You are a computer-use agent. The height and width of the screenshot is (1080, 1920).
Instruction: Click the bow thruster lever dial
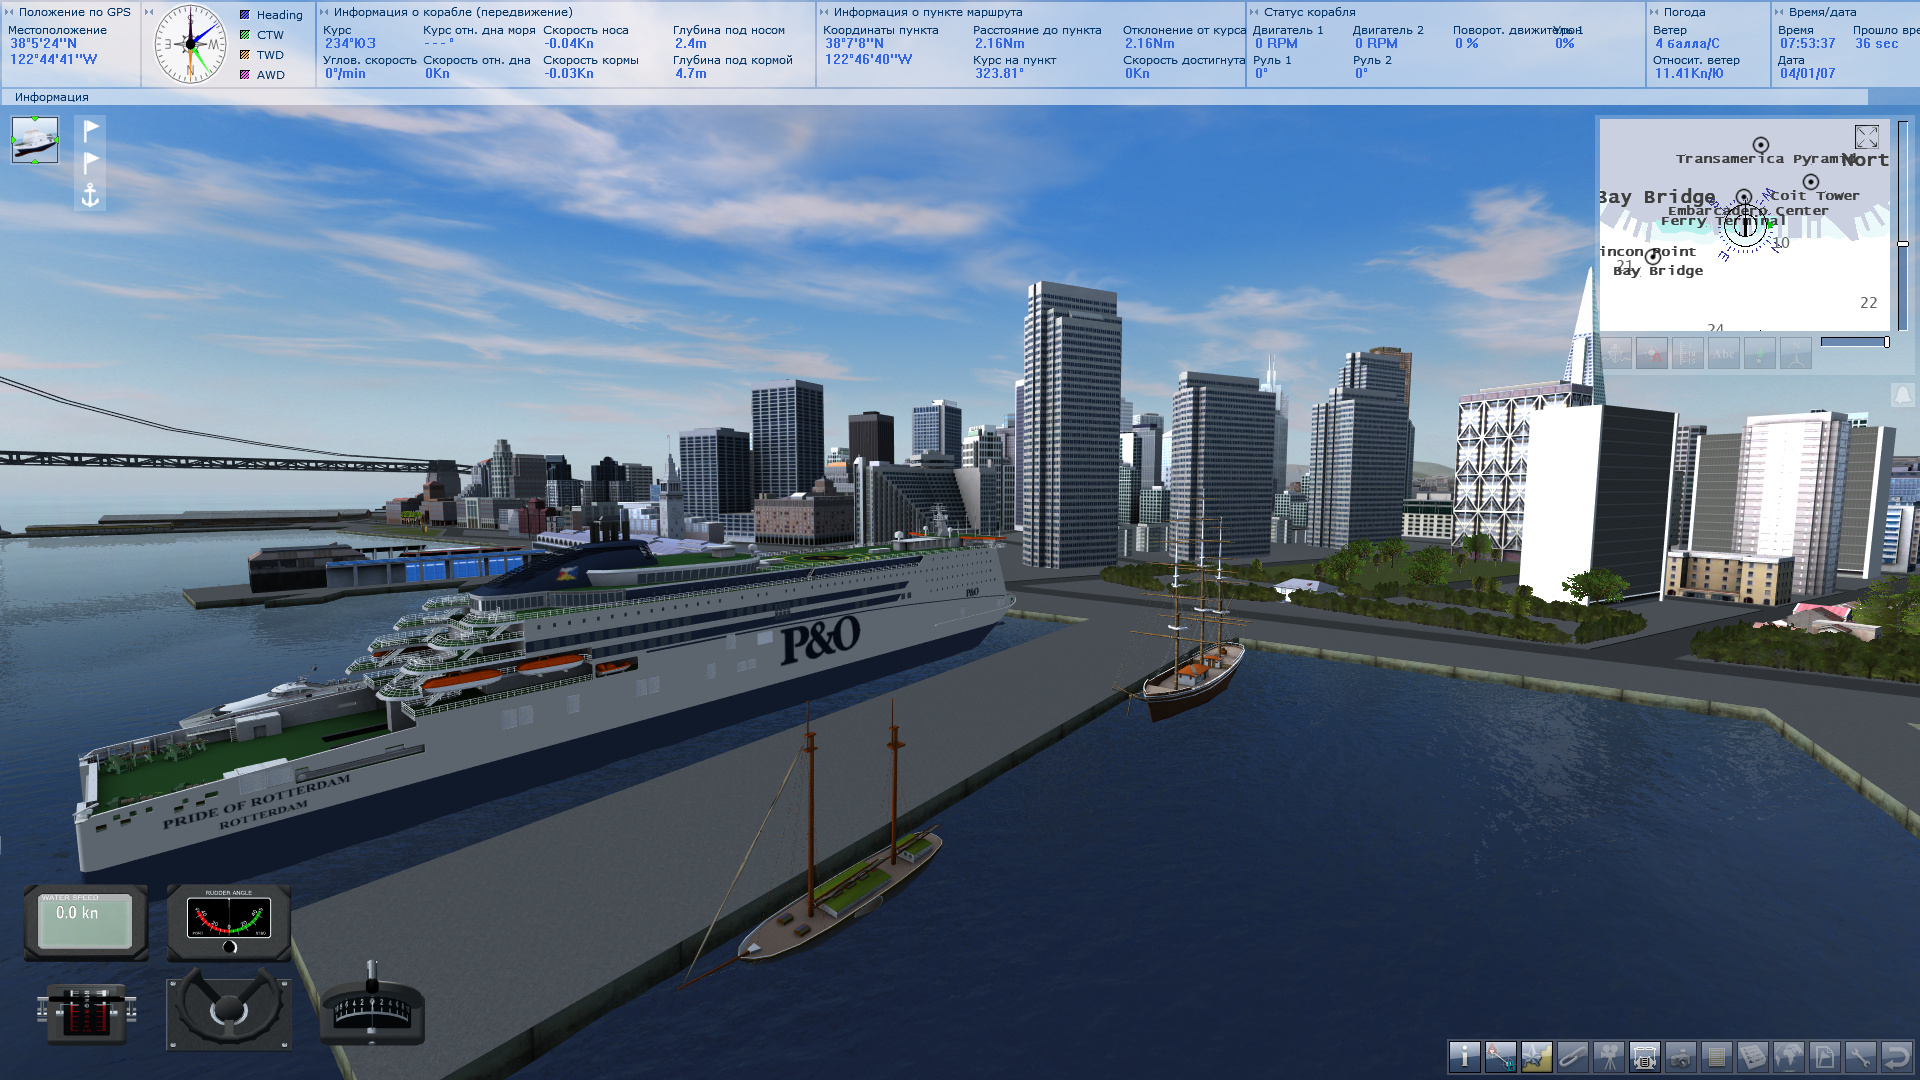(372, 1004)
